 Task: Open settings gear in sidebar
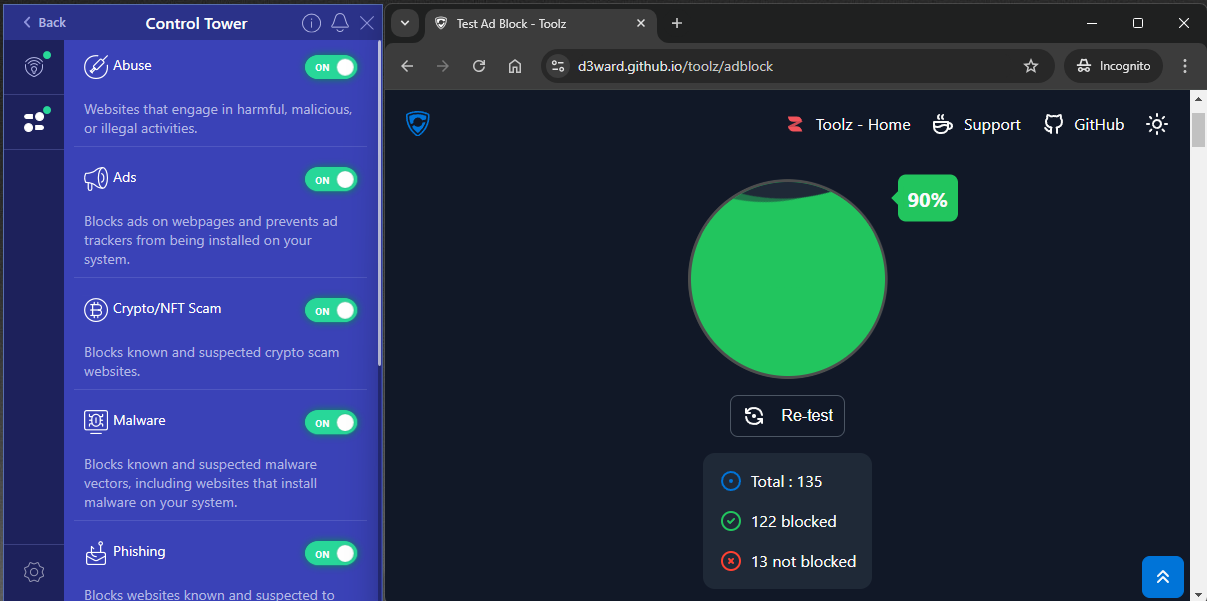point(34,572)
